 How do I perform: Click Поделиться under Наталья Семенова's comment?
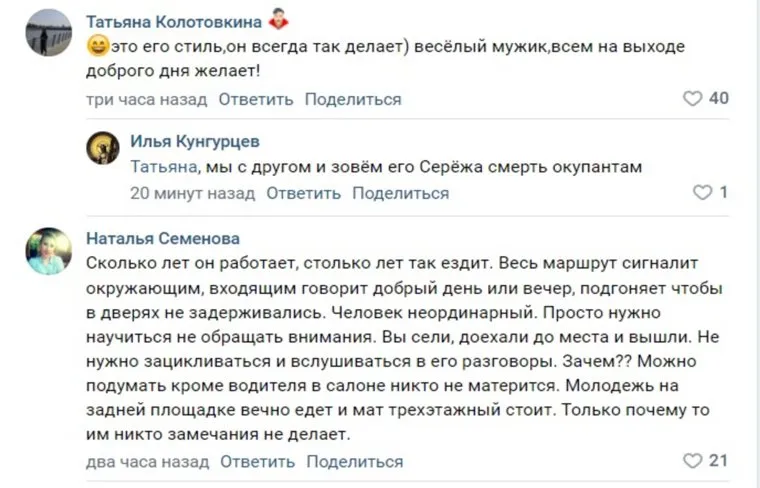click(x=355, y=461)
